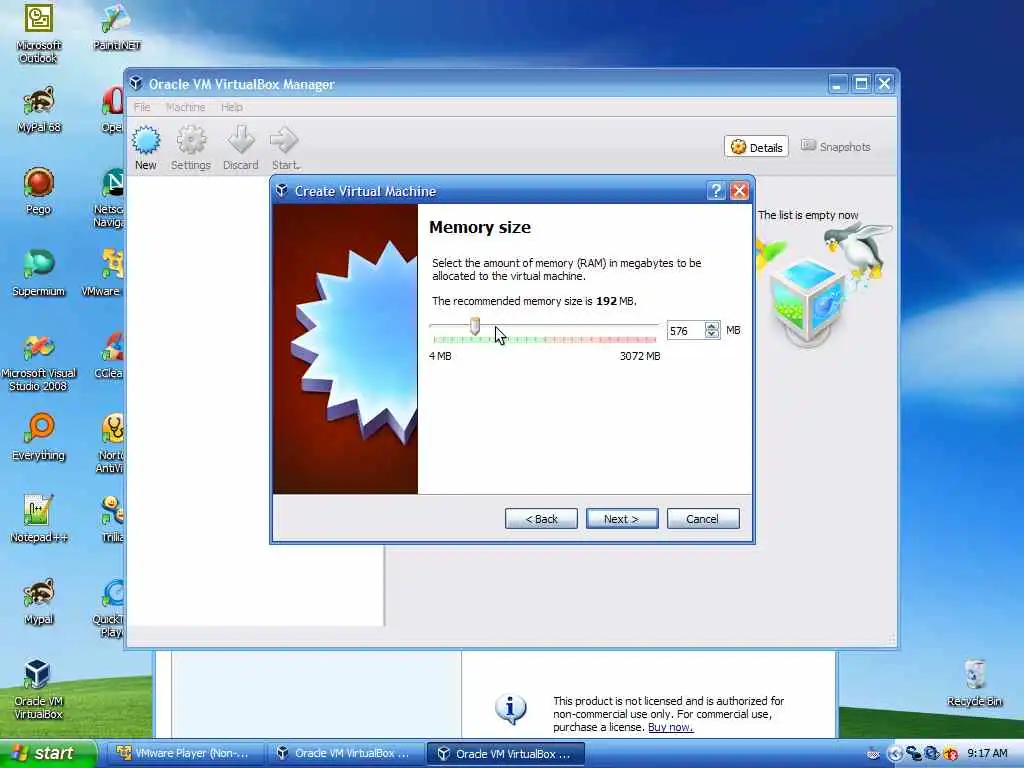1024x768 pixels.
Task: Open the Help menu in VirtualBox Manager
Action: (232, 107)
